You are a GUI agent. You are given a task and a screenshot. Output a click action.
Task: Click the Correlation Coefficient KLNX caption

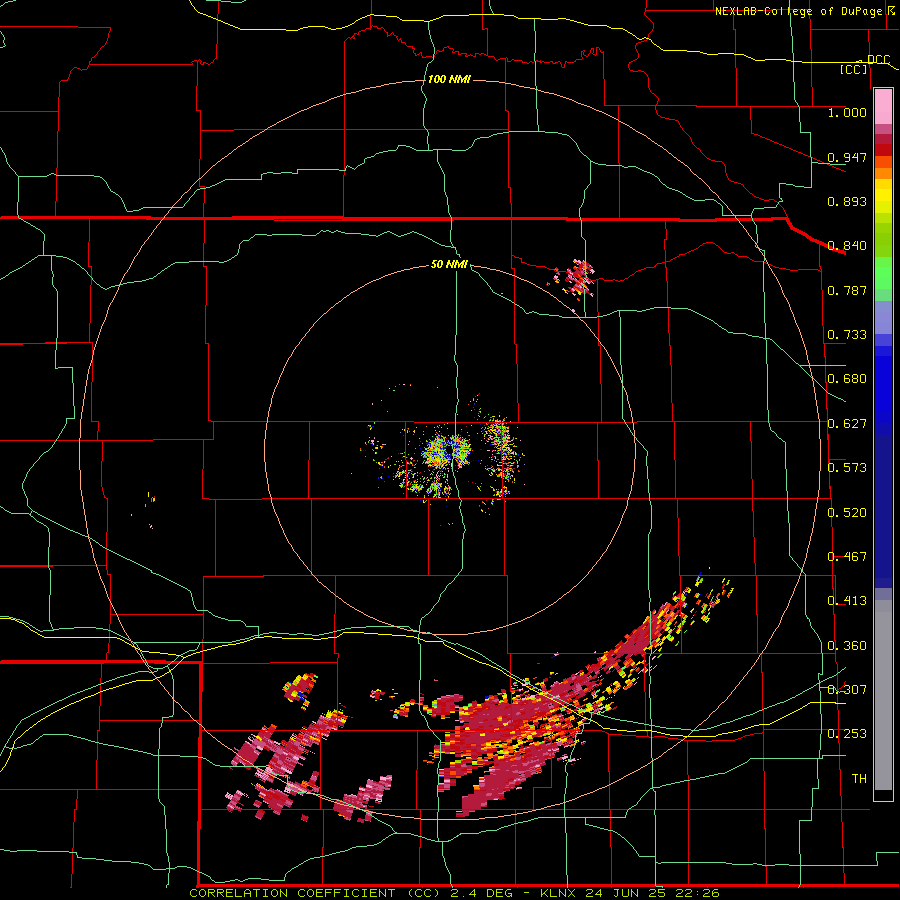point(454,893)
